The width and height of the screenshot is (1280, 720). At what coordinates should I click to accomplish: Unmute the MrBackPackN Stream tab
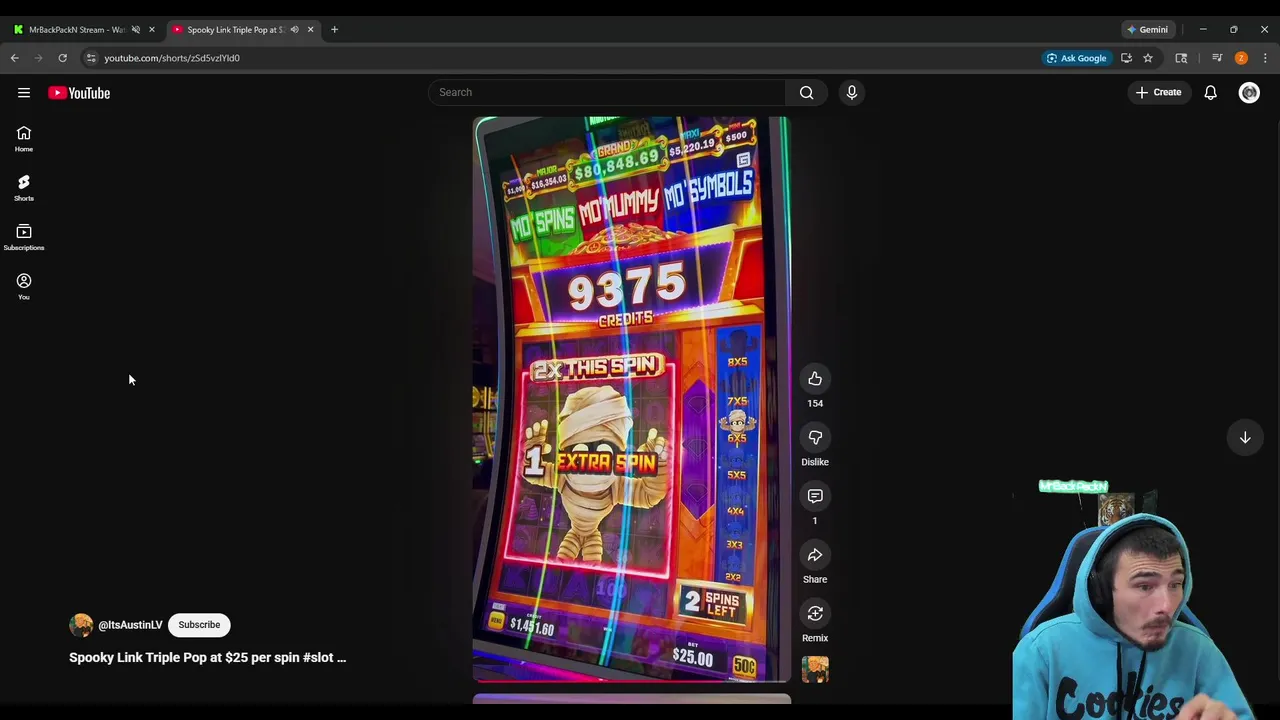click(136, 30)
